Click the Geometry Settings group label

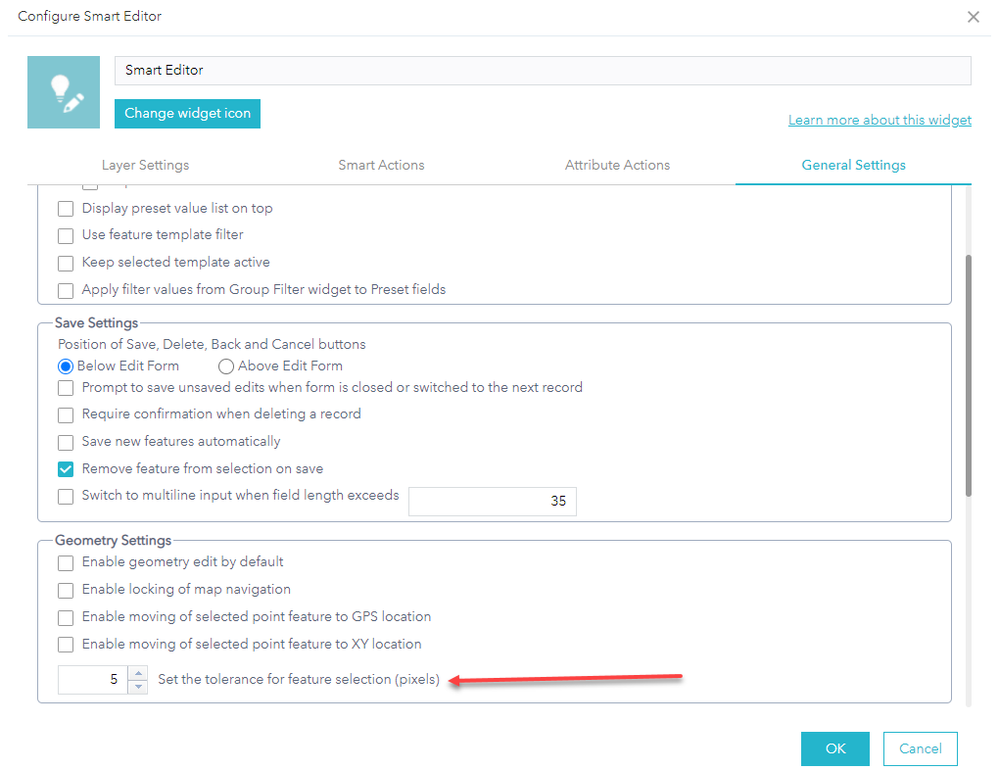click(113, 540)
